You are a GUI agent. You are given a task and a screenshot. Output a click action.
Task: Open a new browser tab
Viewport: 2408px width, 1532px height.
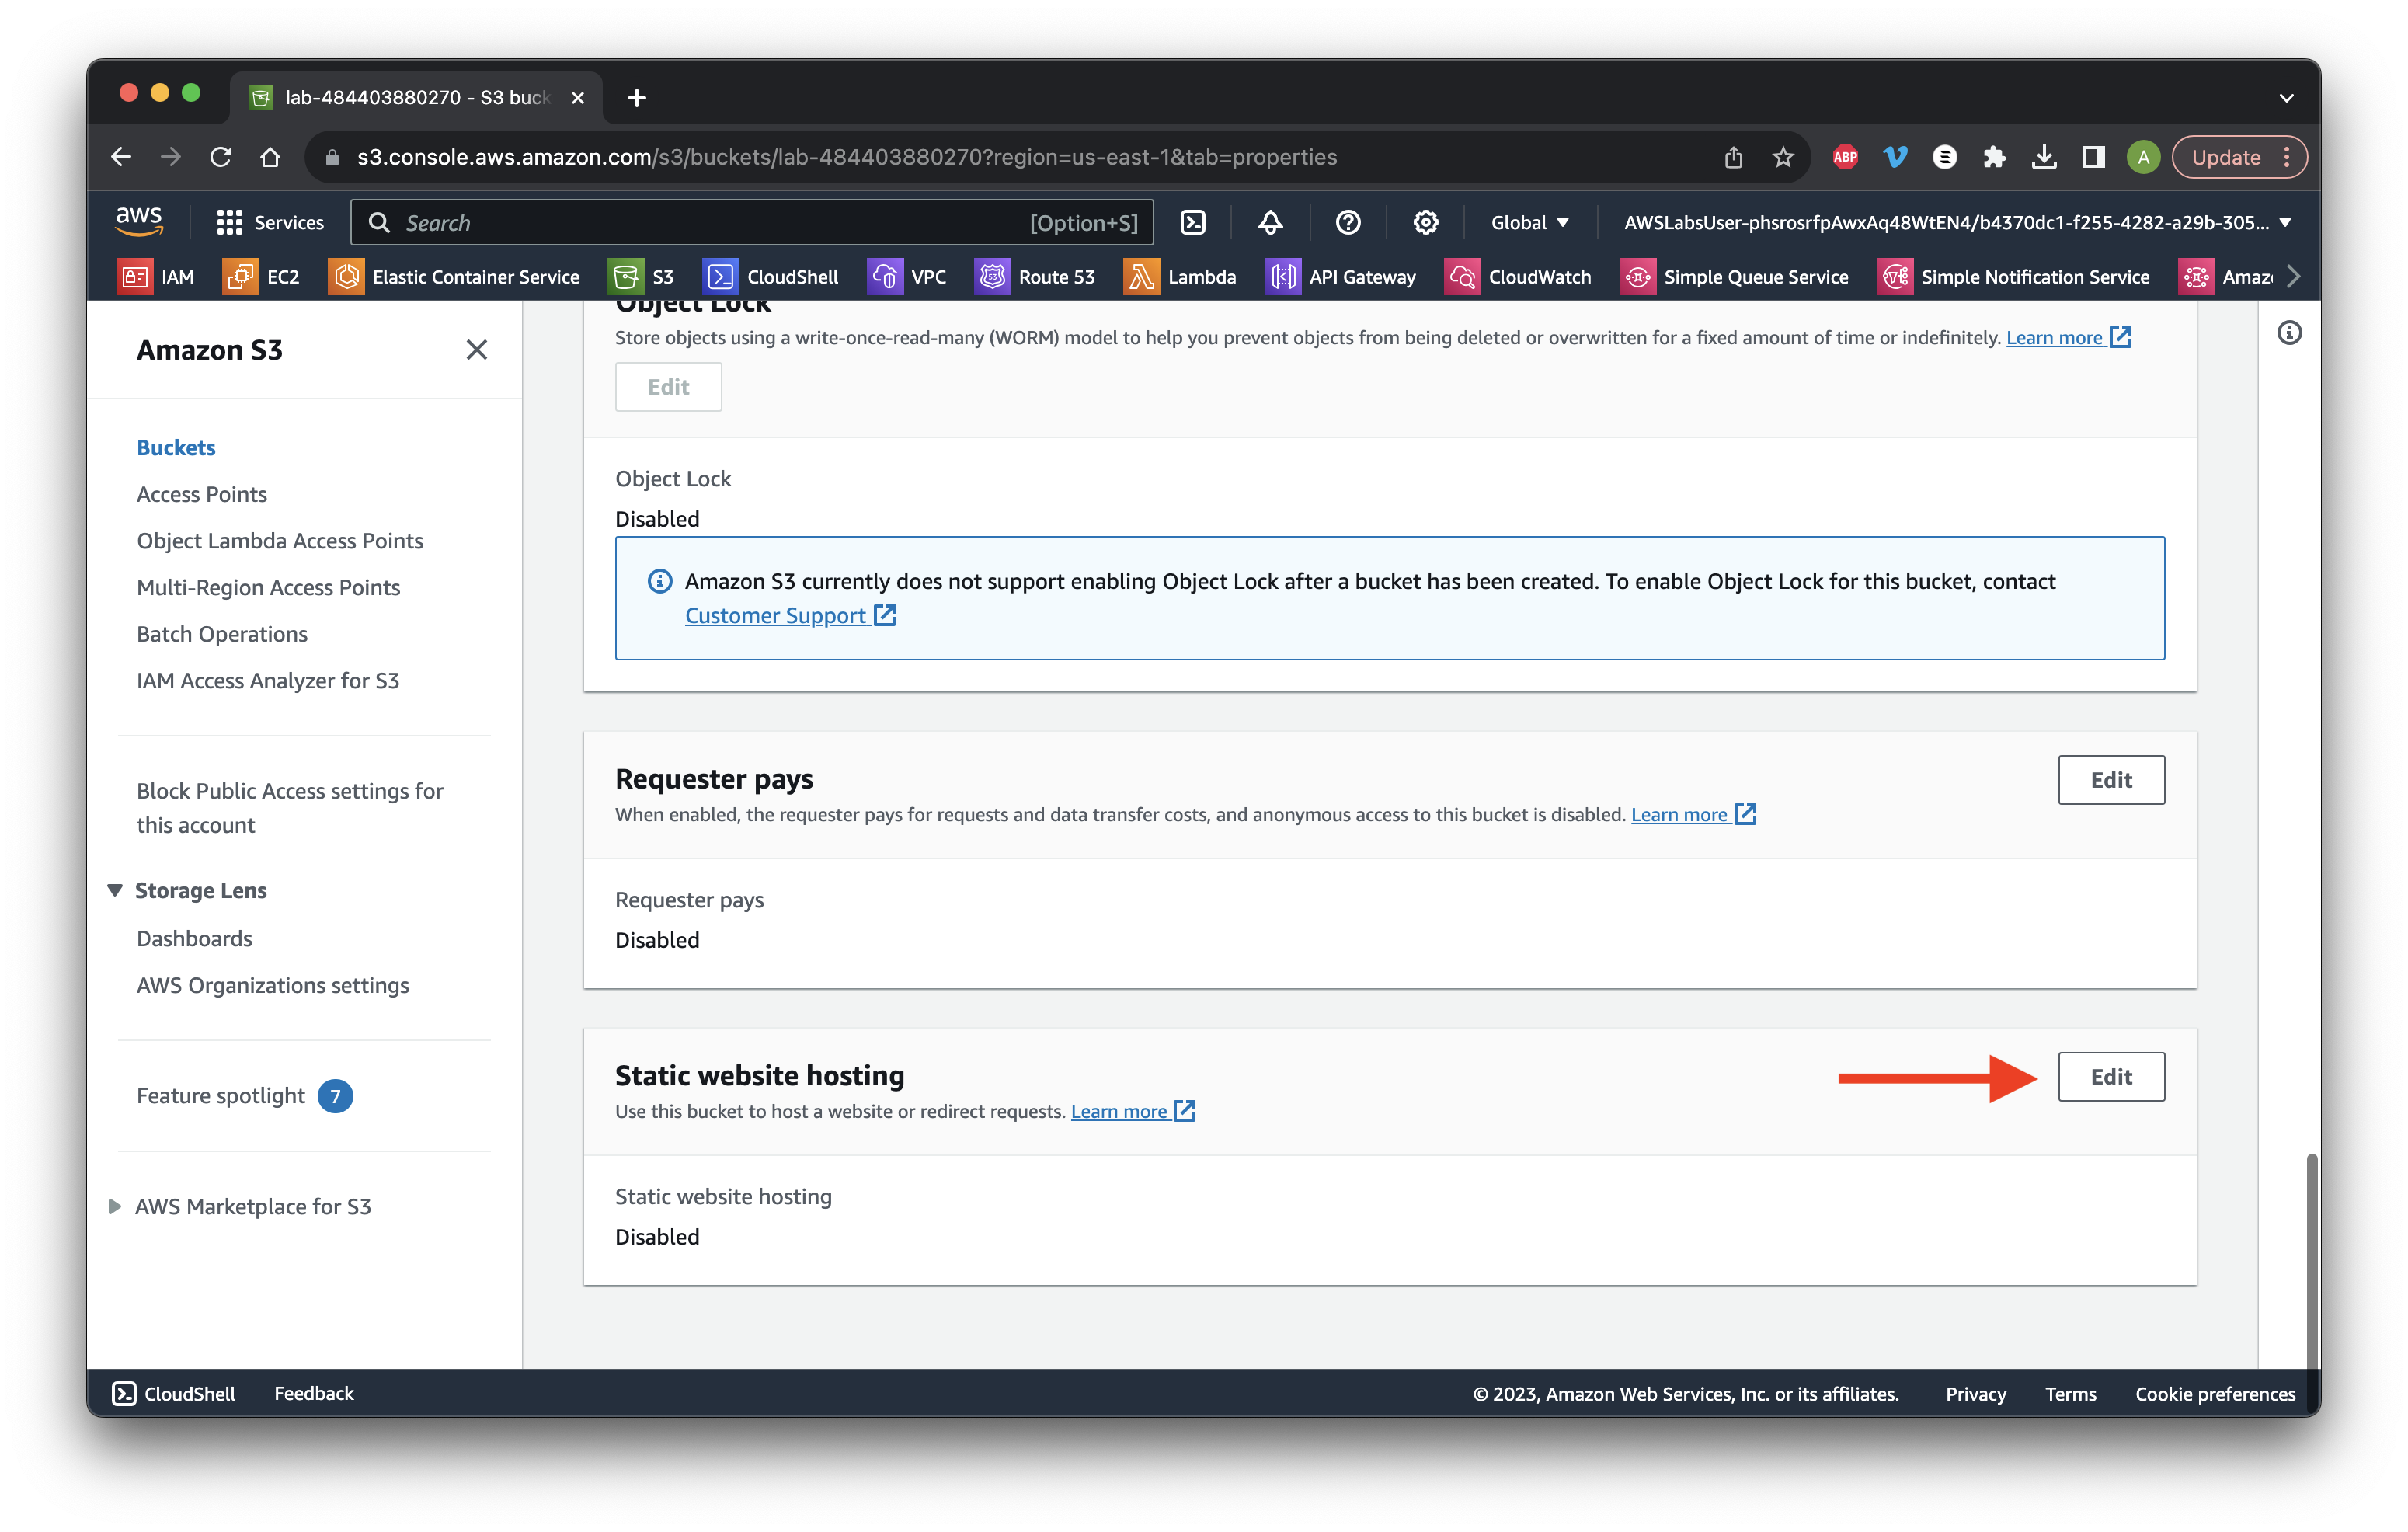(x=636, y=97)
